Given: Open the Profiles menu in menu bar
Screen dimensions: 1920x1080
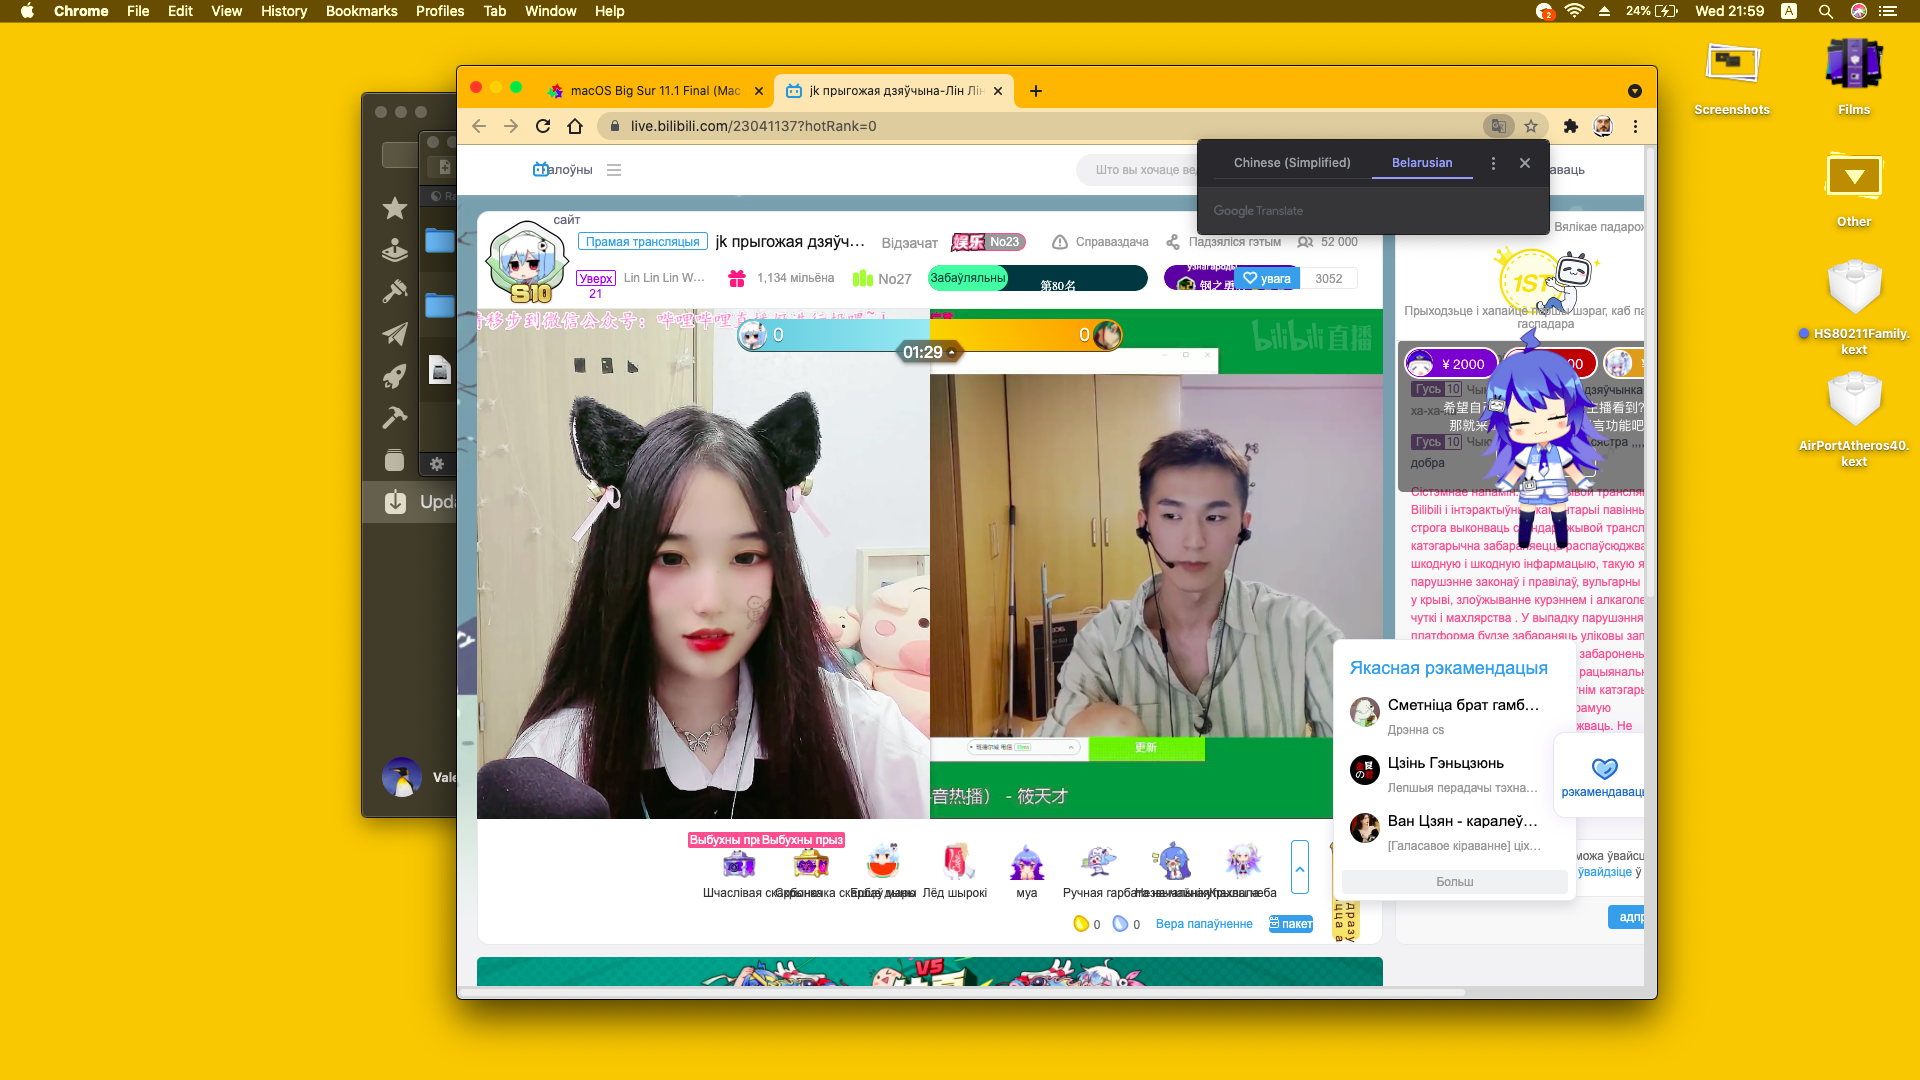Looking at the screenshot, I should [440, 11].
